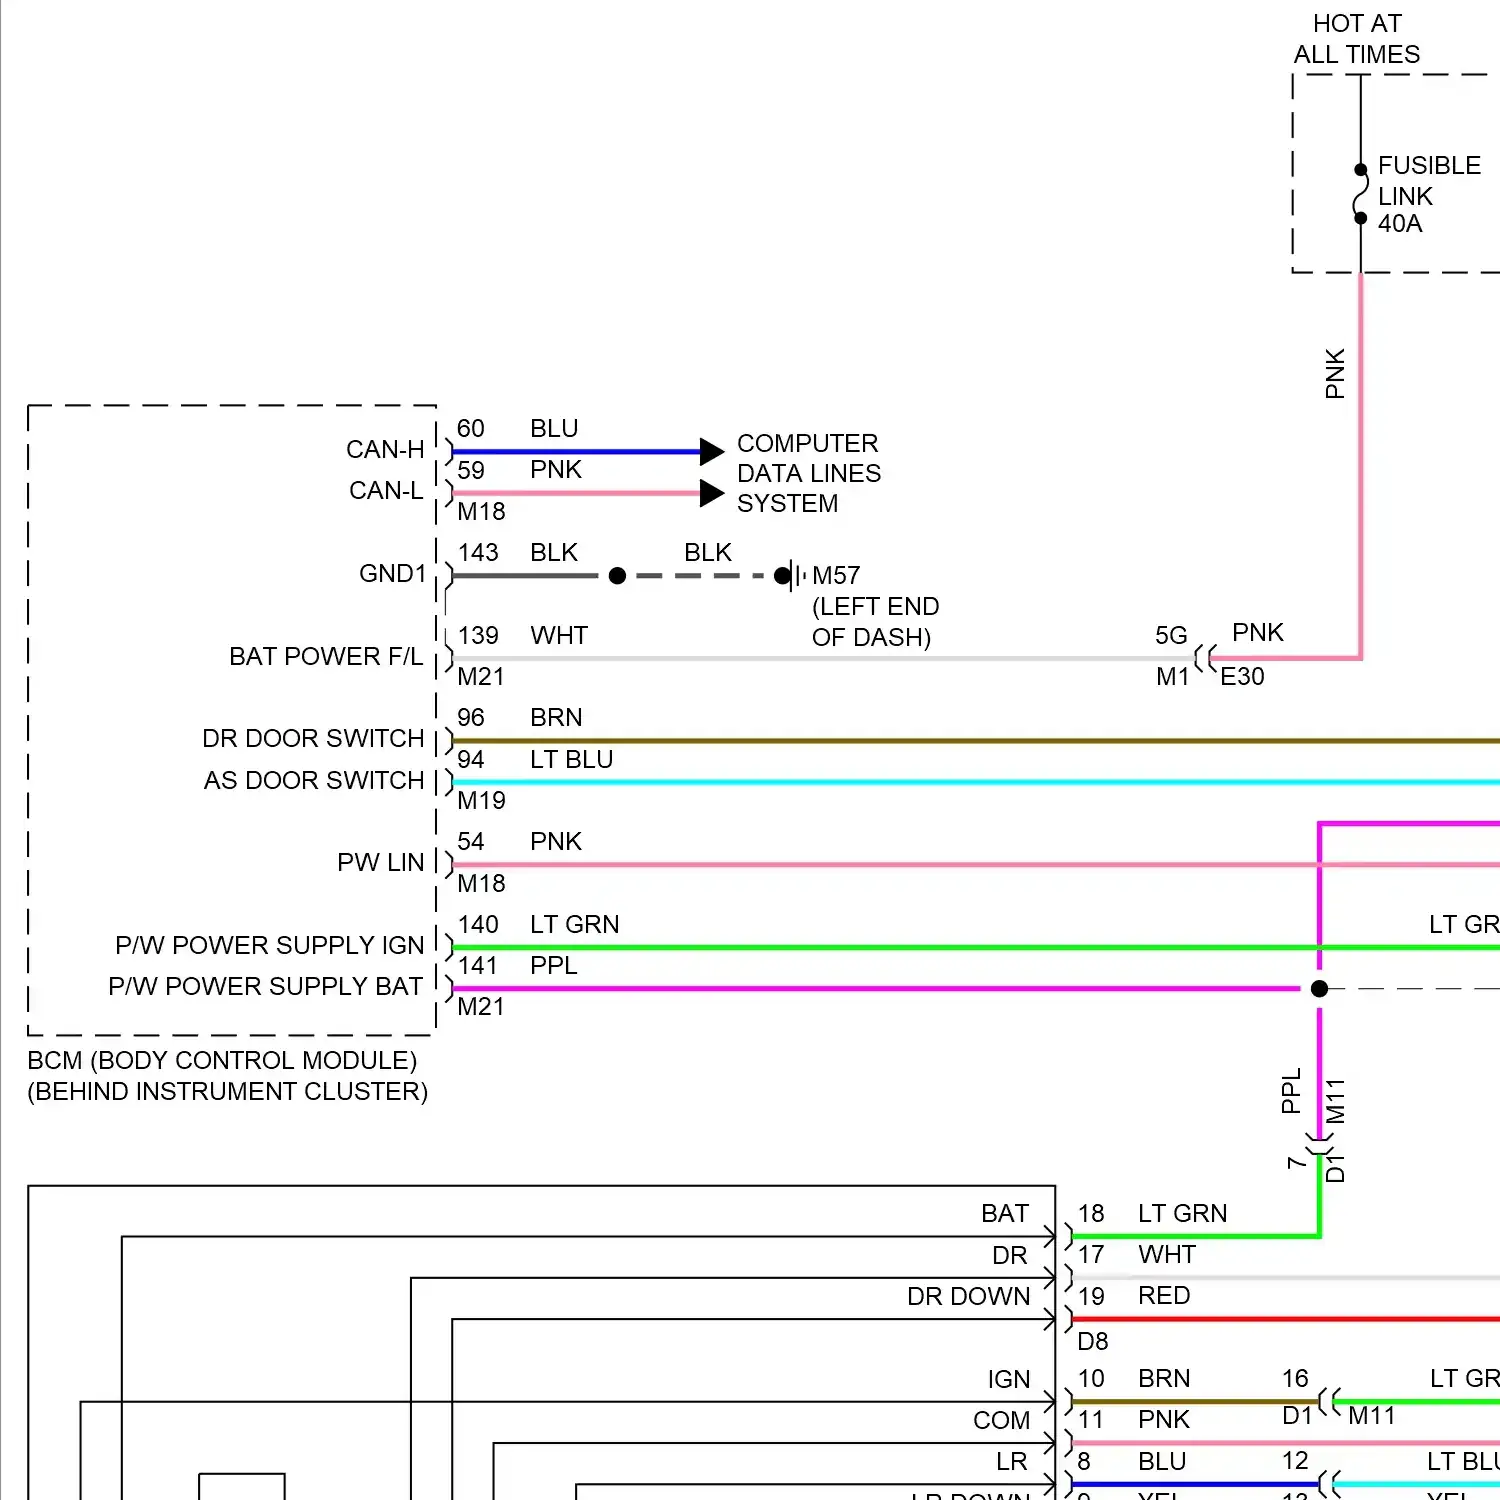The width and height of the screenshot is (1500, 1500).
Task: Click the pin 16 D1/M11 connector symbol
Action: click(x=1330, y=1402)
